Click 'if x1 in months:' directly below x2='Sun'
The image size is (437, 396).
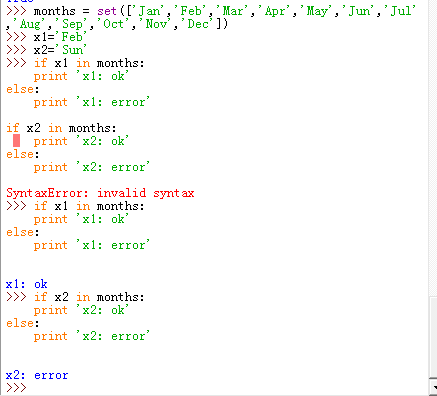(x=89, y=63)
